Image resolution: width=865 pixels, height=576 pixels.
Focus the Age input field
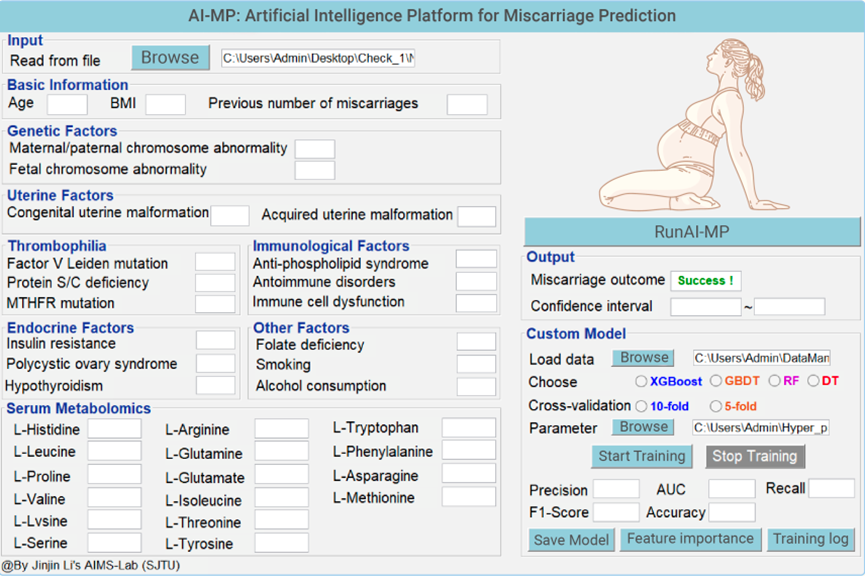(67, 104)
